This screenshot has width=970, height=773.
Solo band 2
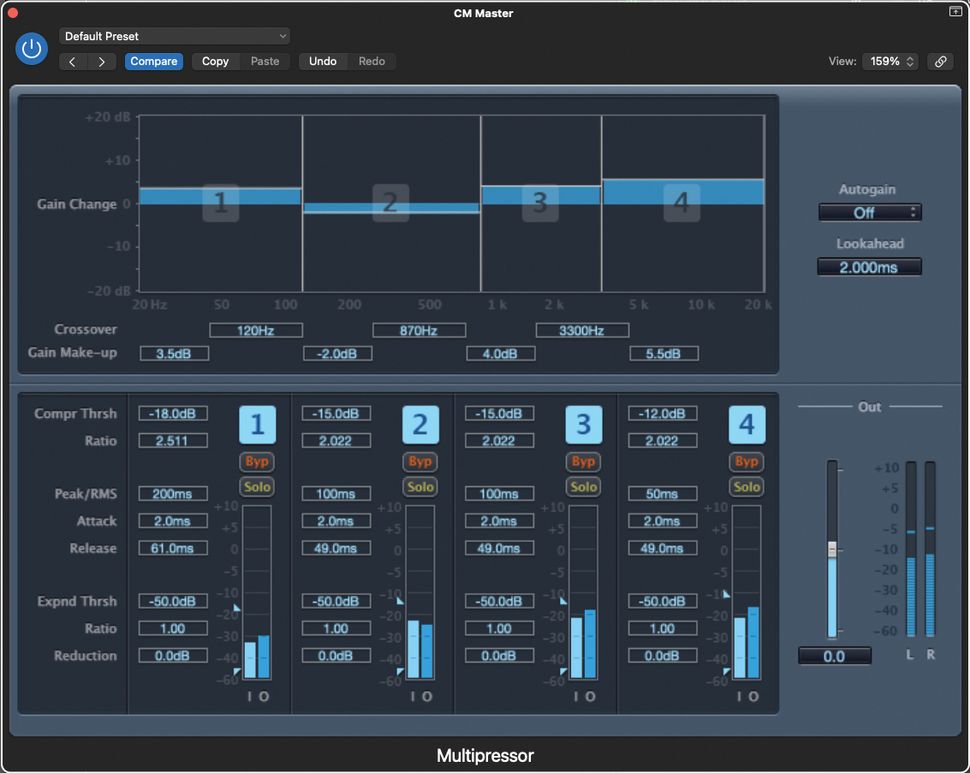[420, 486]
